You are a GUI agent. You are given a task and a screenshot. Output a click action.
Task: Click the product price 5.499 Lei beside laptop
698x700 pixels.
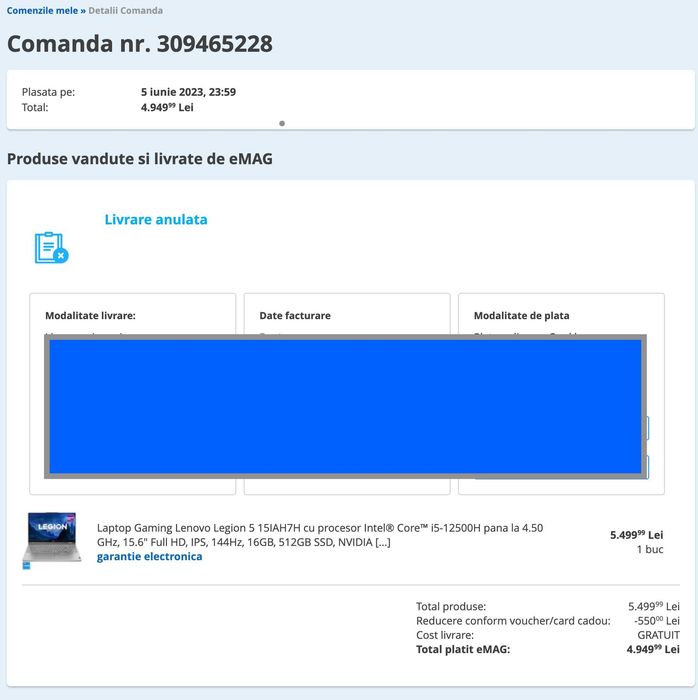pyautogui.click(x=636, y=535)
